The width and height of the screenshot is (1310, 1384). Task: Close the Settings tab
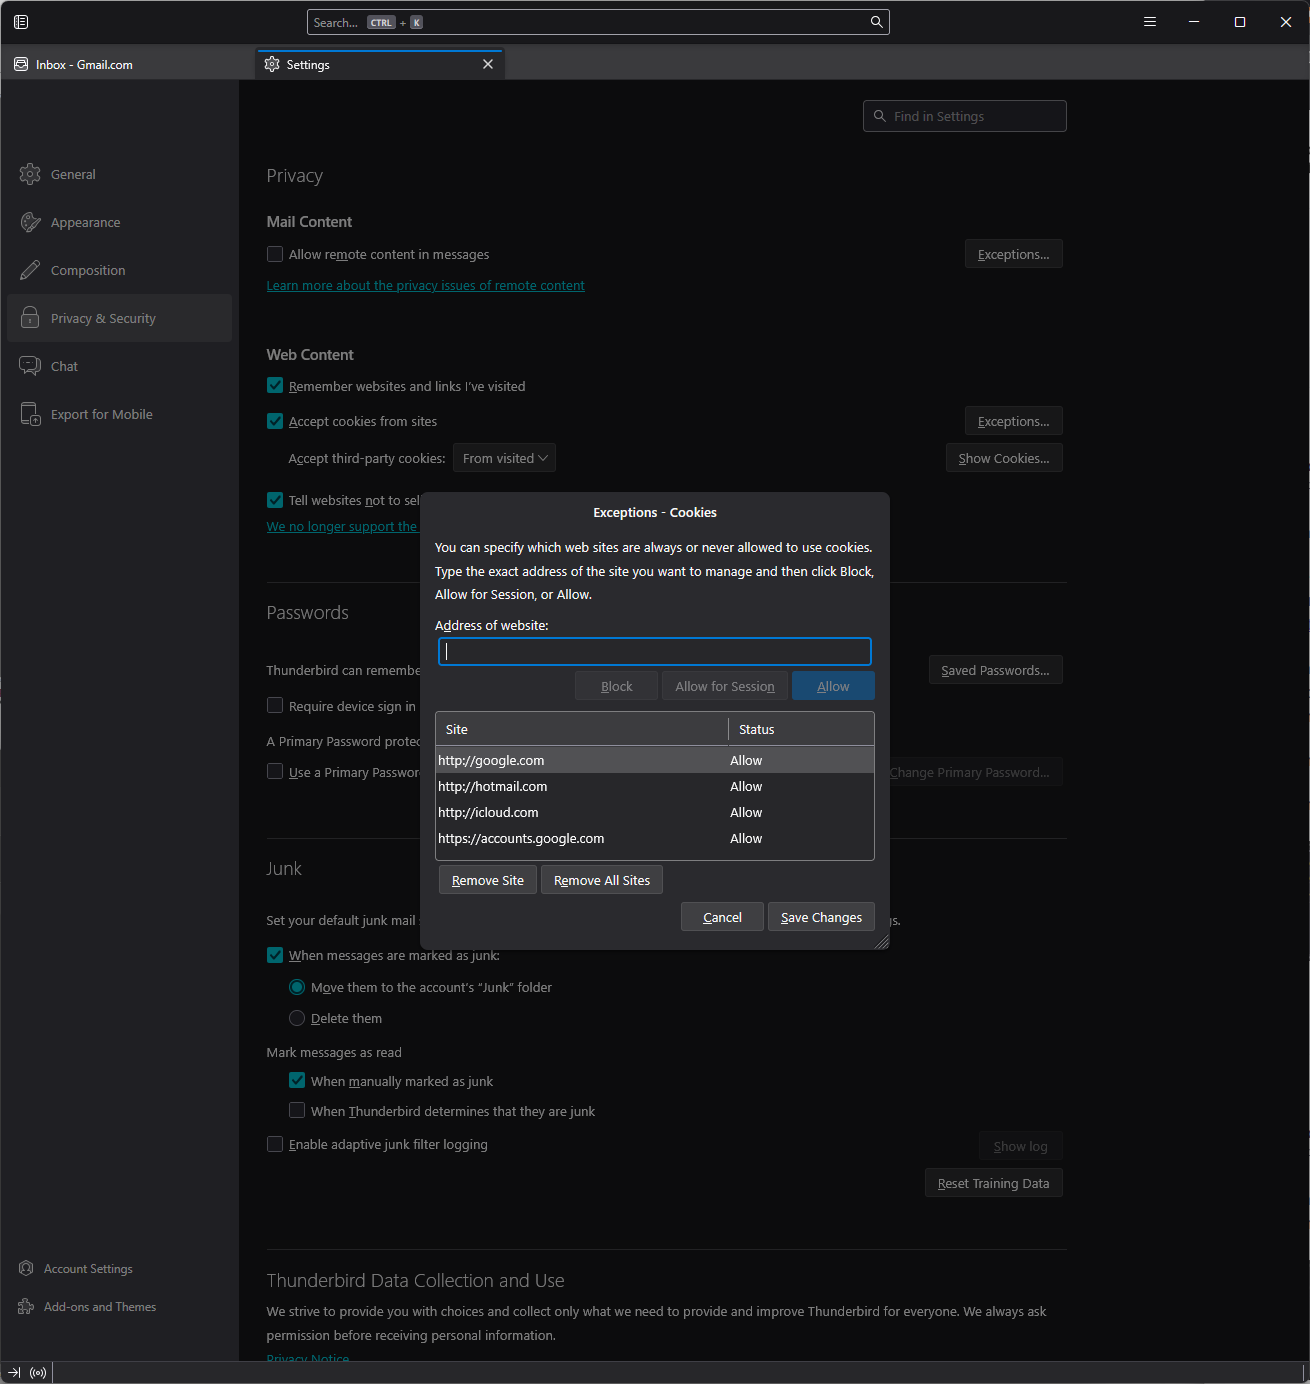[x=488, y=64]
